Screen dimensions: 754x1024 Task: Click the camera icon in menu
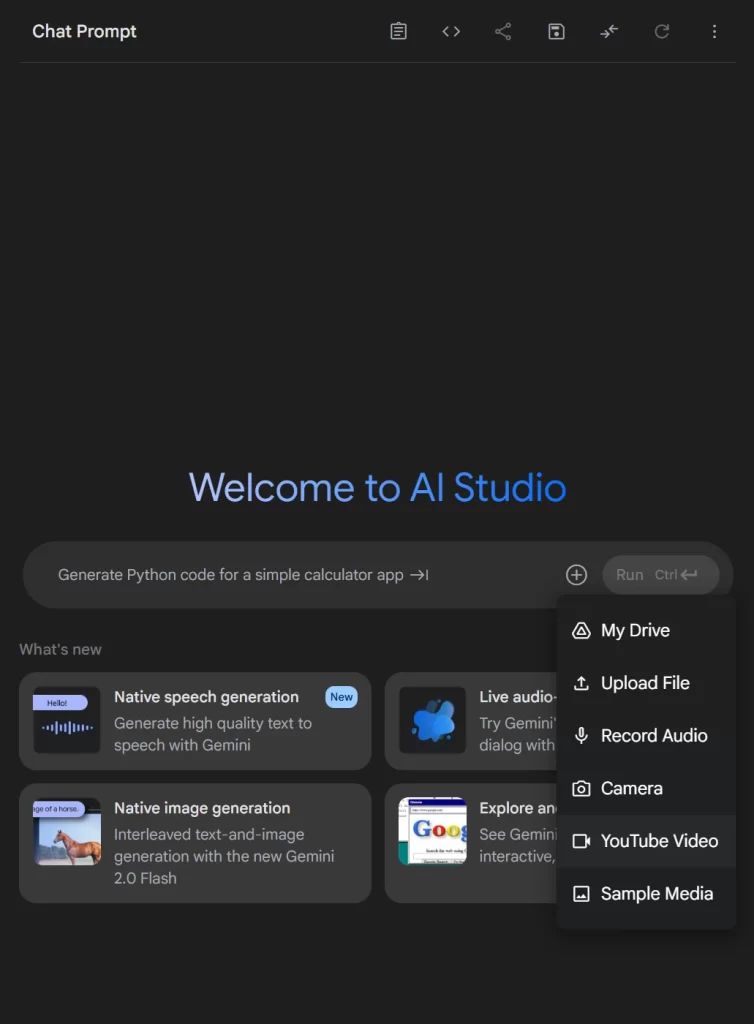581,788
